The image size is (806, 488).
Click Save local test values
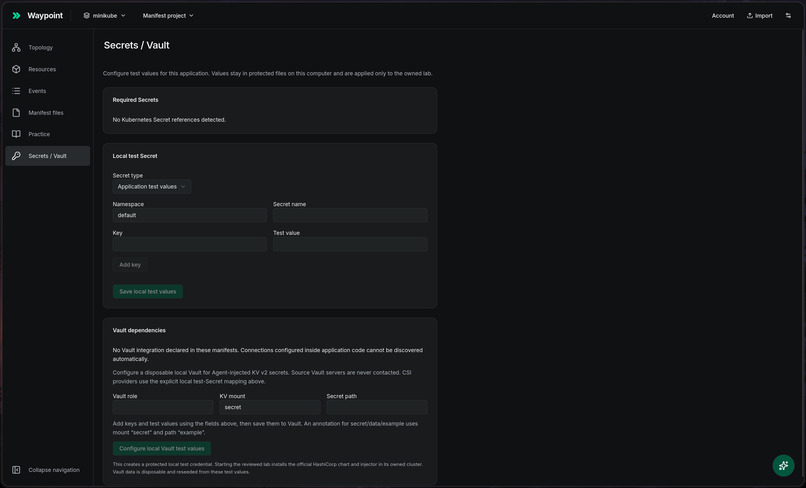[148, 291]
